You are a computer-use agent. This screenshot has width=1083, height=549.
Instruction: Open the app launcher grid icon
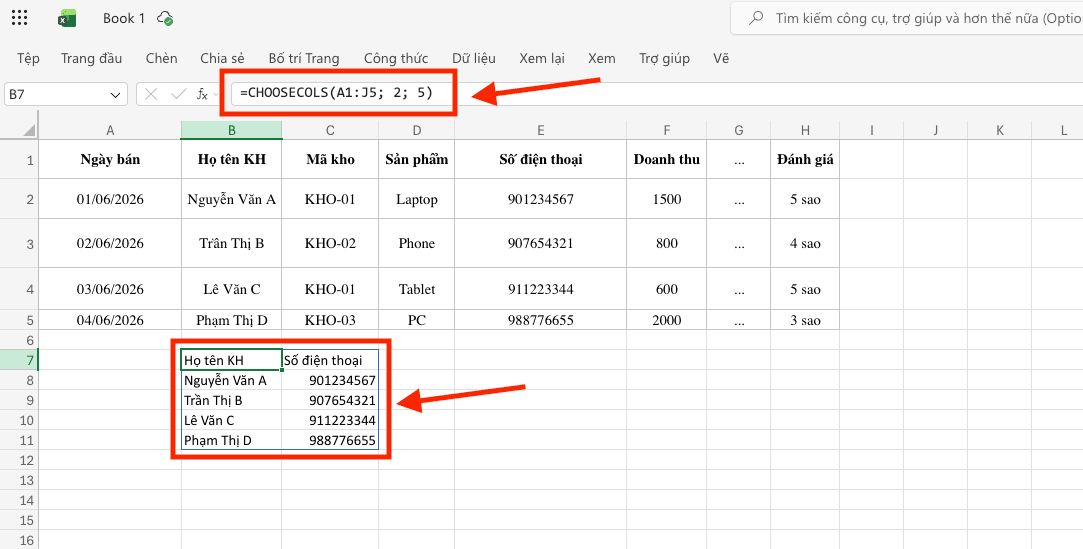point(20,19)
